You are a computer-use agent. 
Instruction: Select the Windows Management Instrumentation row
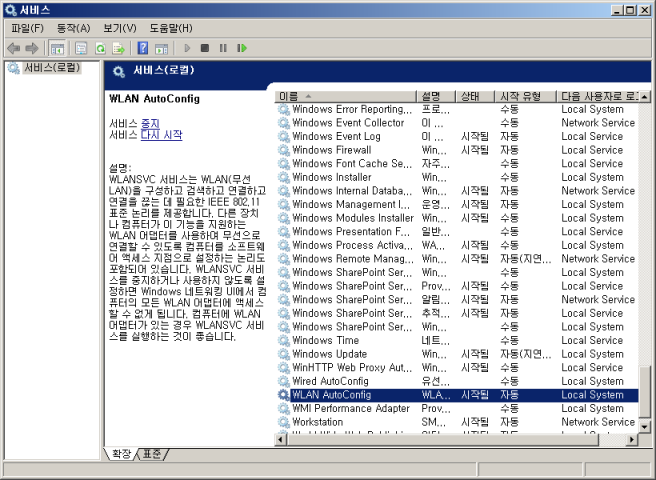point(457,205)
